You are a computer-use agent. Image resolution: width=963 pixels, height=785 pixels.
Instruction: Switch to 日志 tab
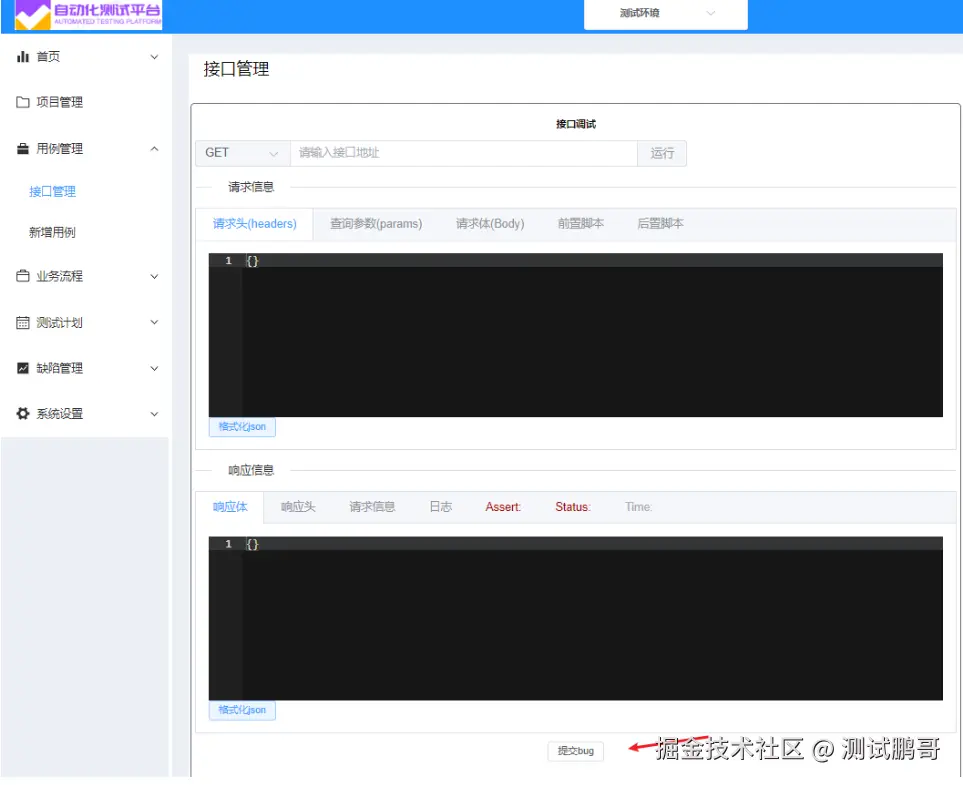pyautogui.click(x=440, y=507)
